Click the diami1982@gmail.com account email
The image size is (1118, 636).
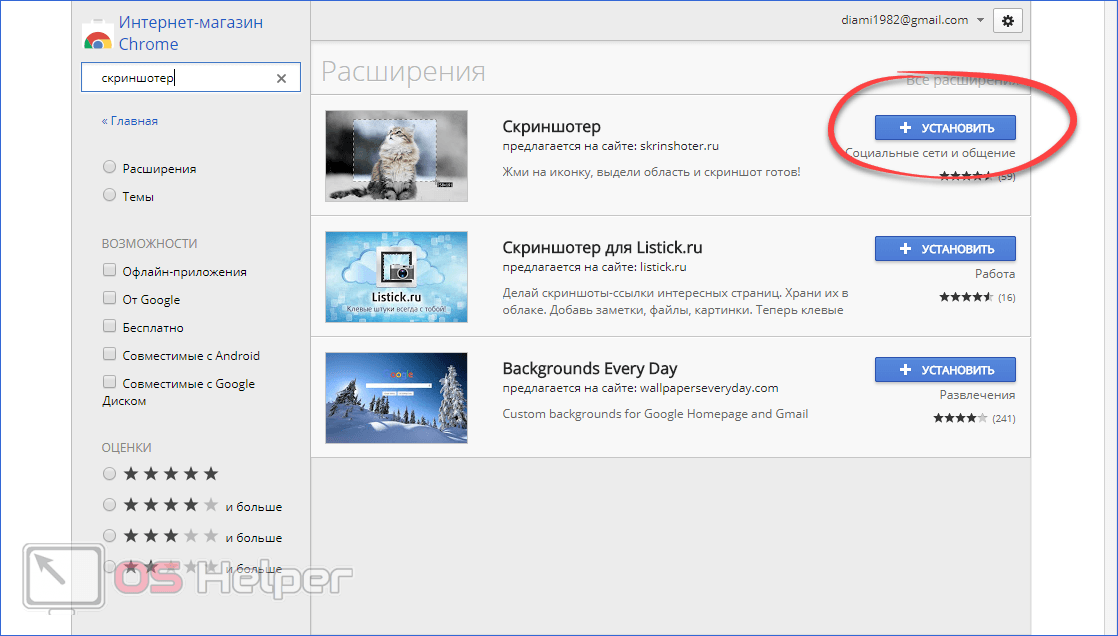point(905,20)
